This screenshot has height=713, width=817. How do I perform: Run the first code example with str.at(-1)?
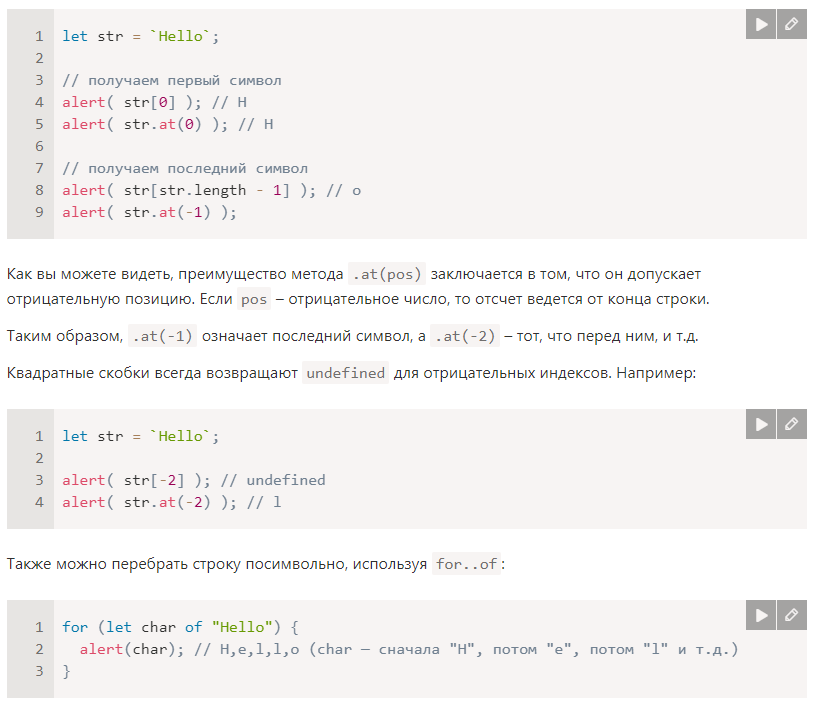point(761,24)
